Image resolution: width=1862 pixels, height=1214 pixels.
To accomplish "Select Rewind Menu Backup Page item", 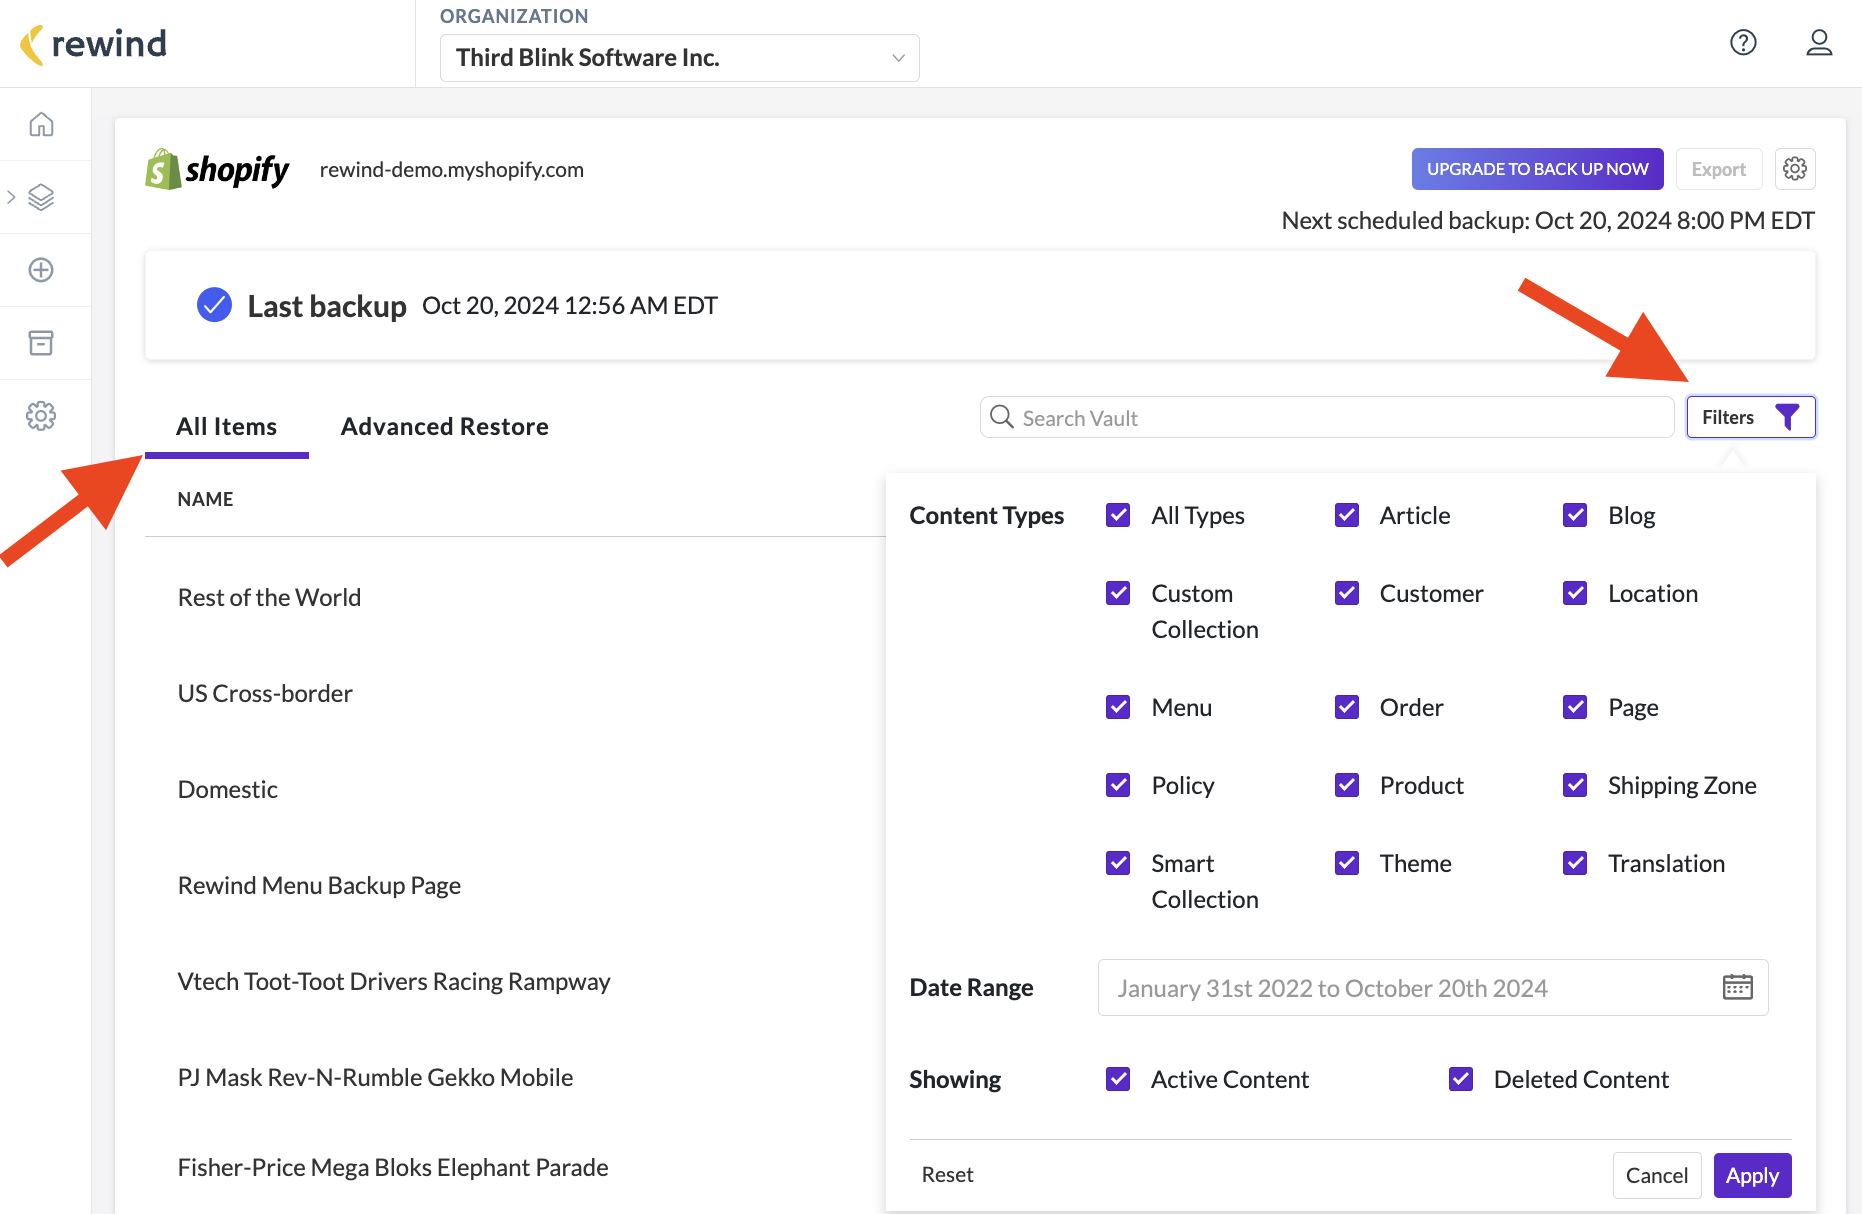I will (319, 886).
